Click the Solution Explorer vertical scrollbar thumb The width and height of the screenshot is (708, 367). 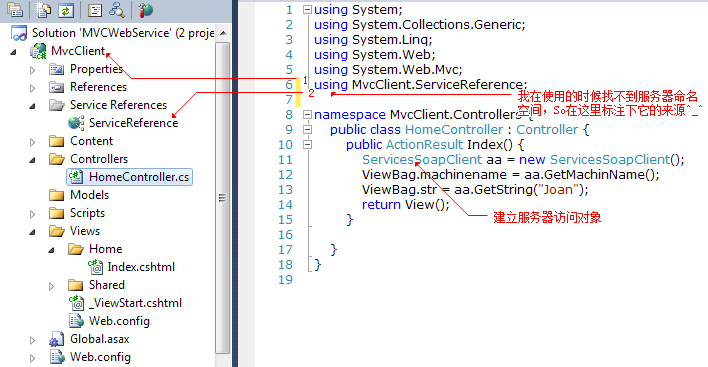[x=223, y=198]
